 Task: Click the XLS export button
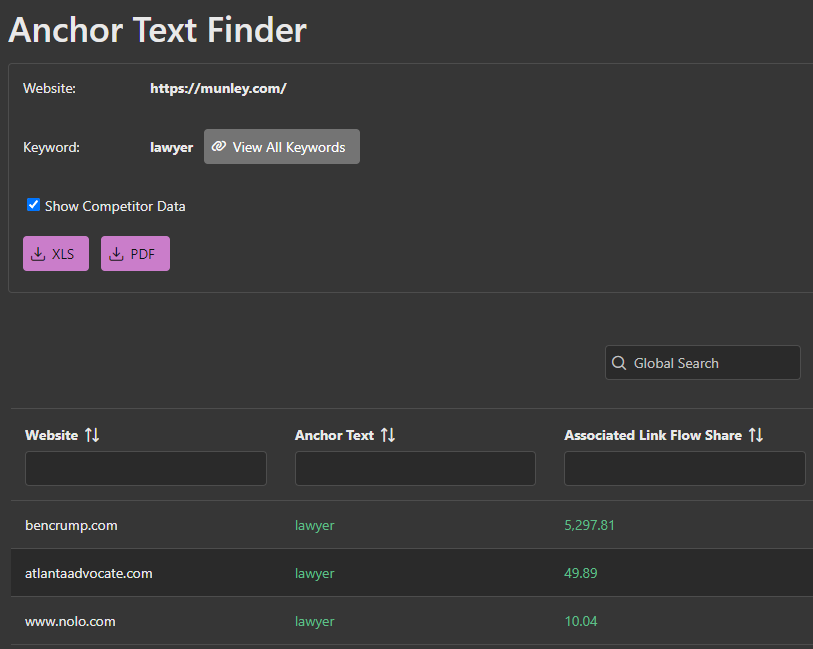[55, 253]
